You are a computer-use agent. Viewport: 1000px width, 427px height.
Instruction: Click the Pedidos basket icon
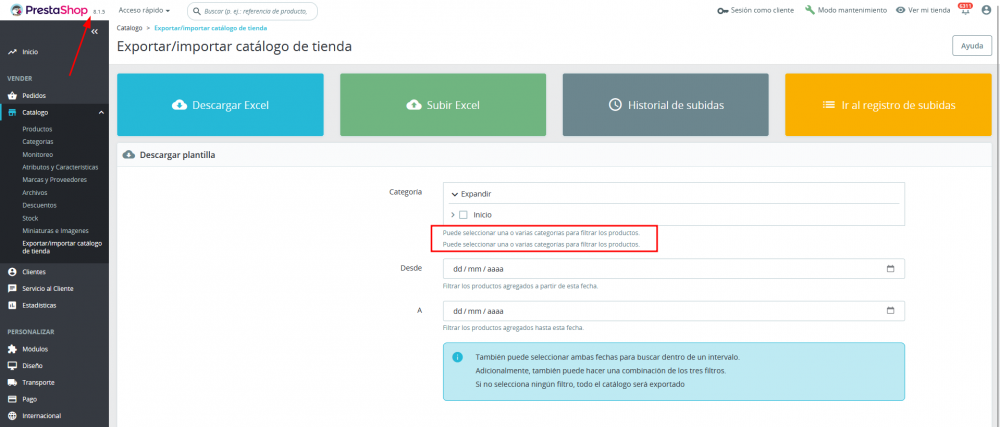(x=11, y=96)
